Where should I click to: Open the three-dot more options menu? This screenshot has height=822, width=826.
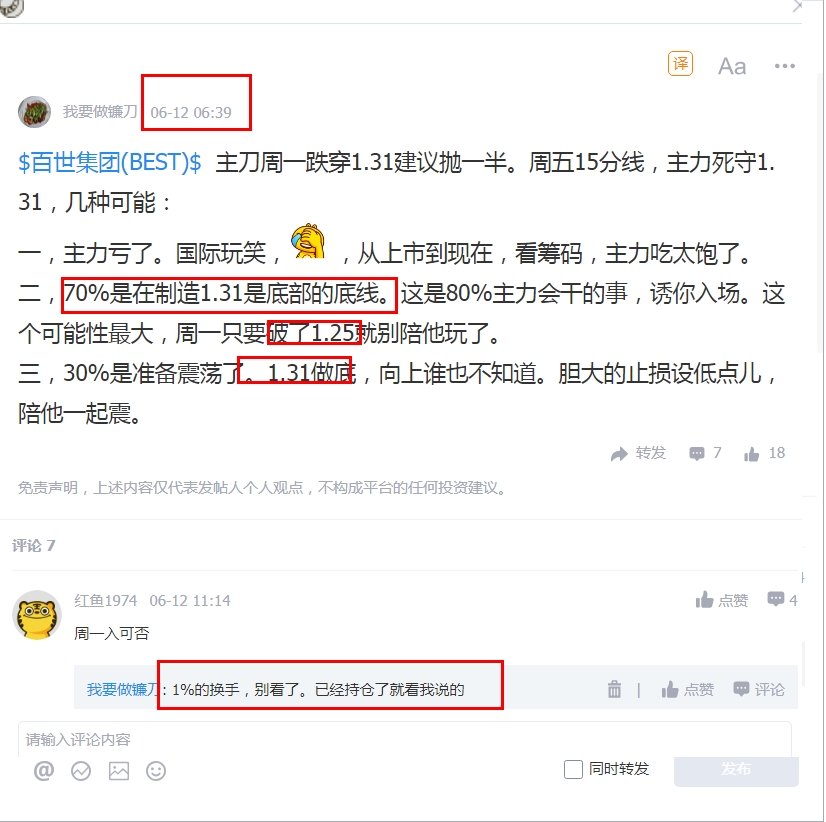click(784, 66)
